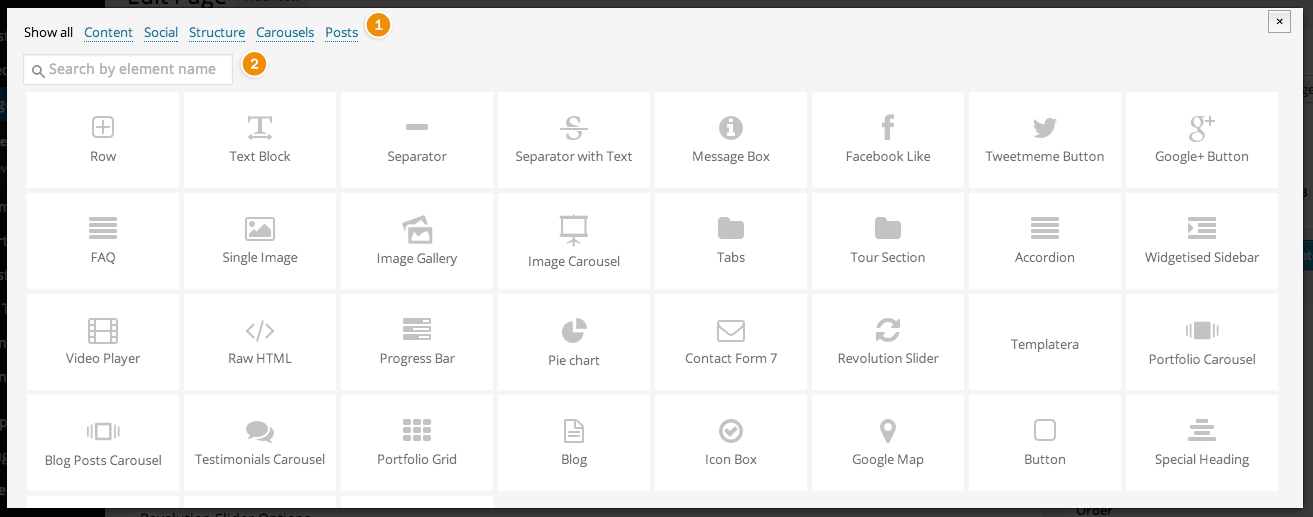
Task: Insert the Facebook Like button element
Action: click(x=888, y=139)
